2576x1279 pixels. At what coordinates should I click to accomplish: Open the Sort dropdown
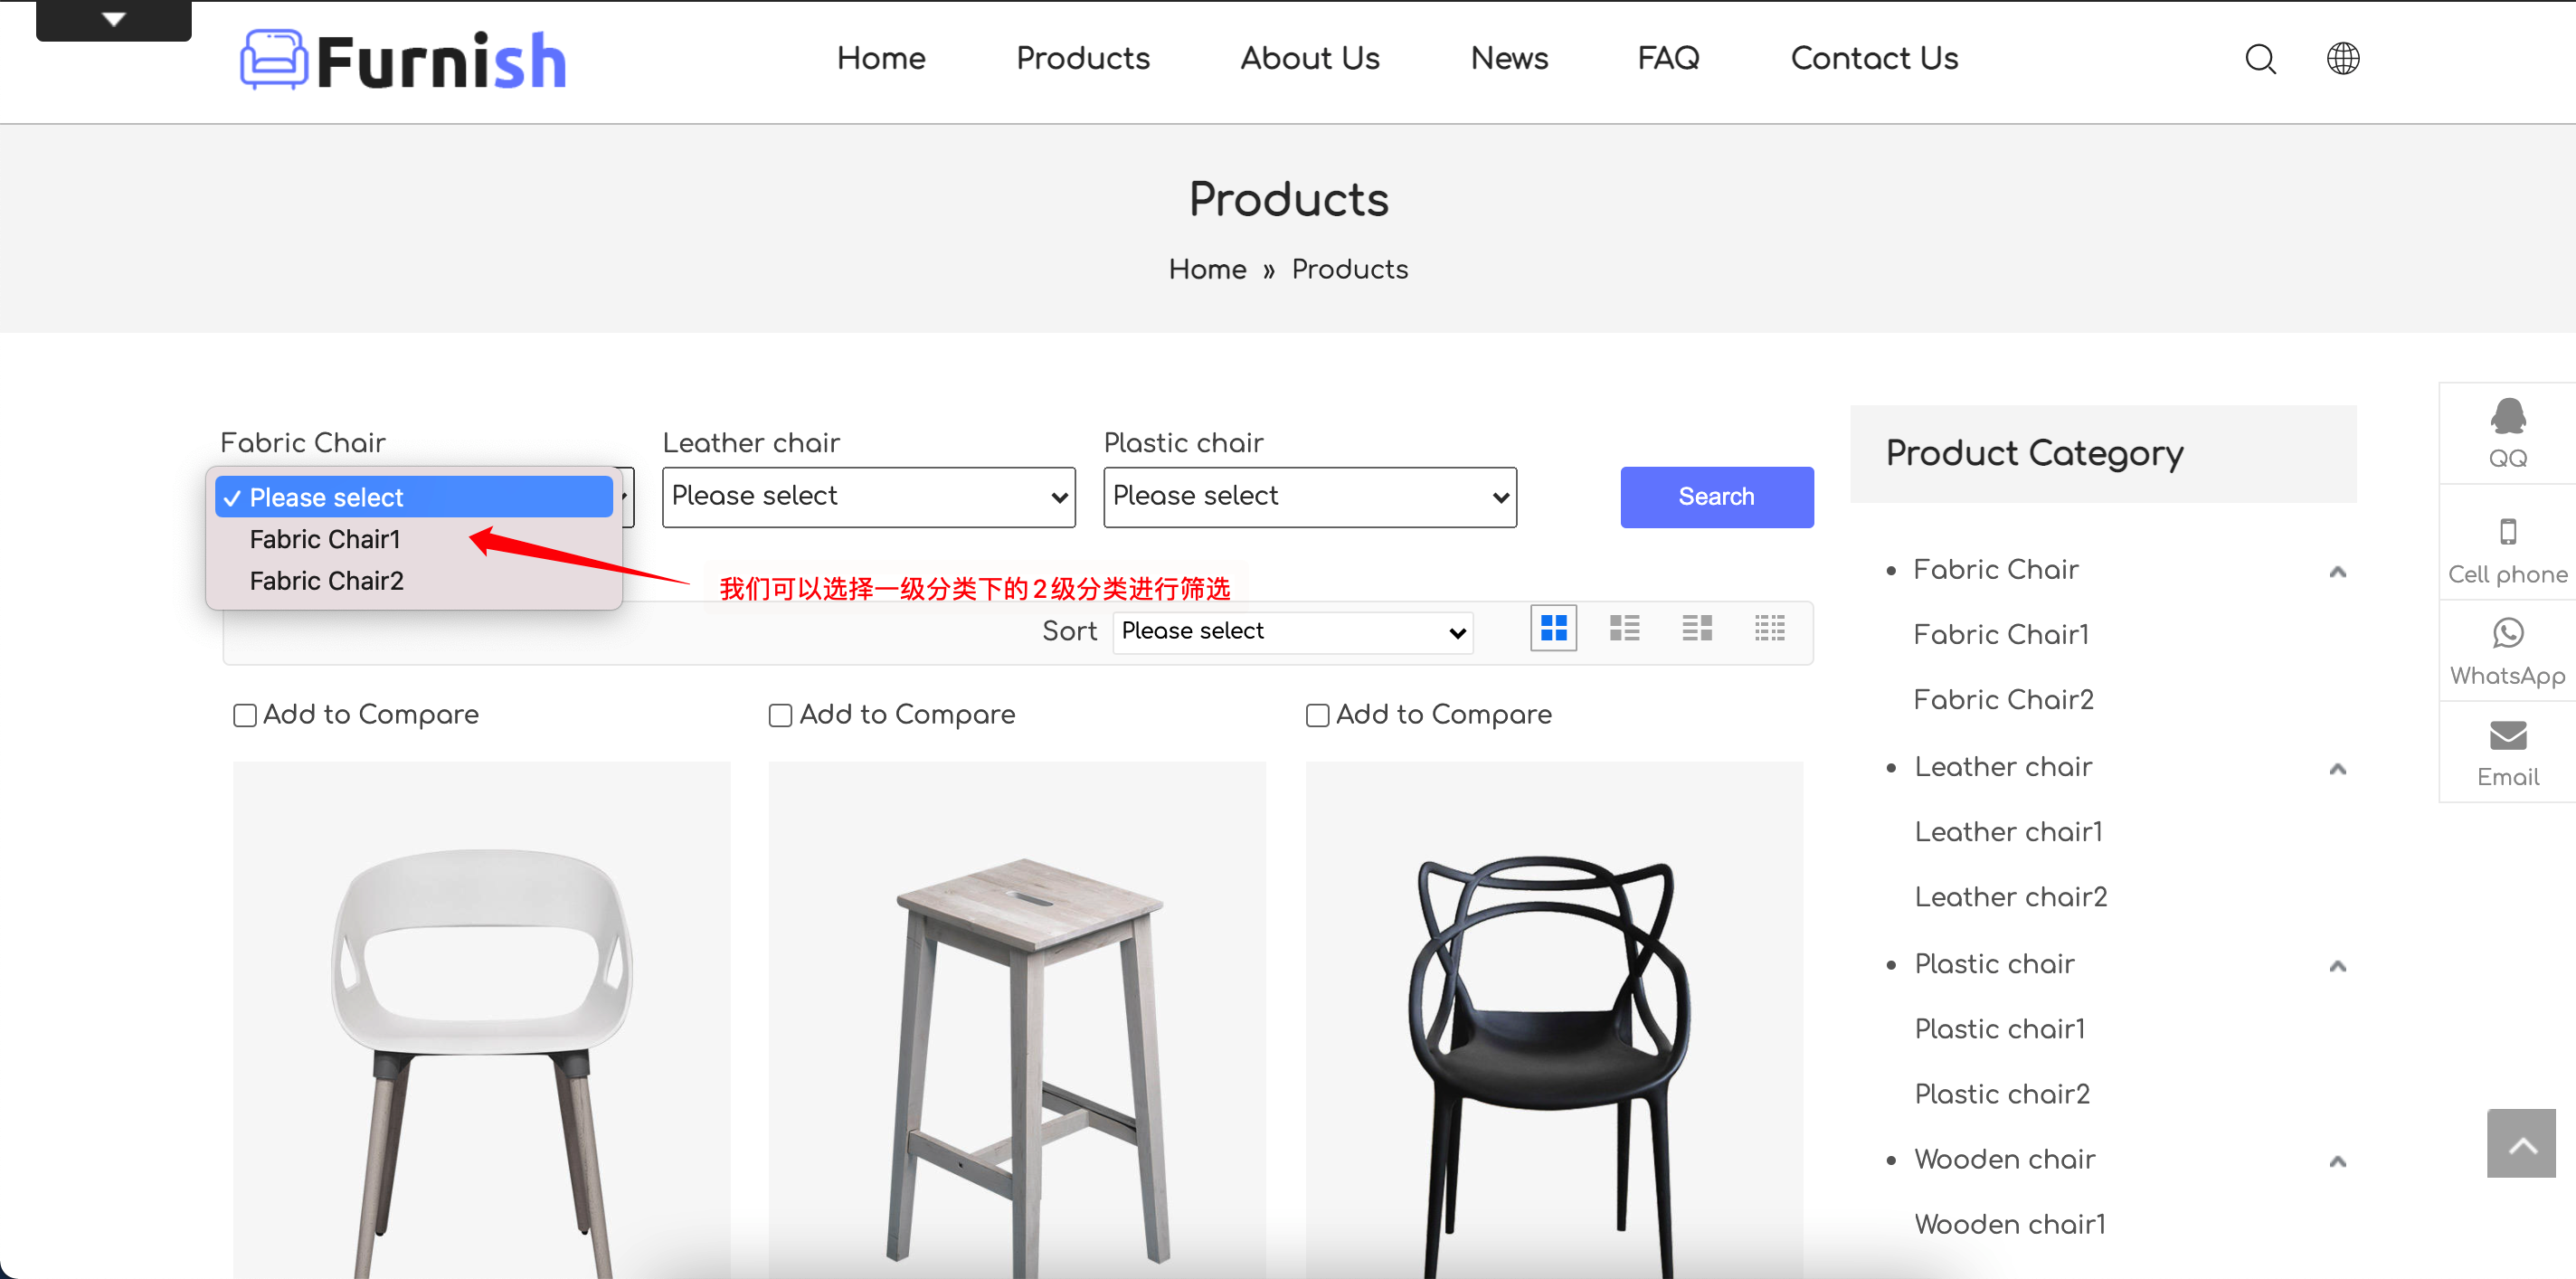[1292, 631]
